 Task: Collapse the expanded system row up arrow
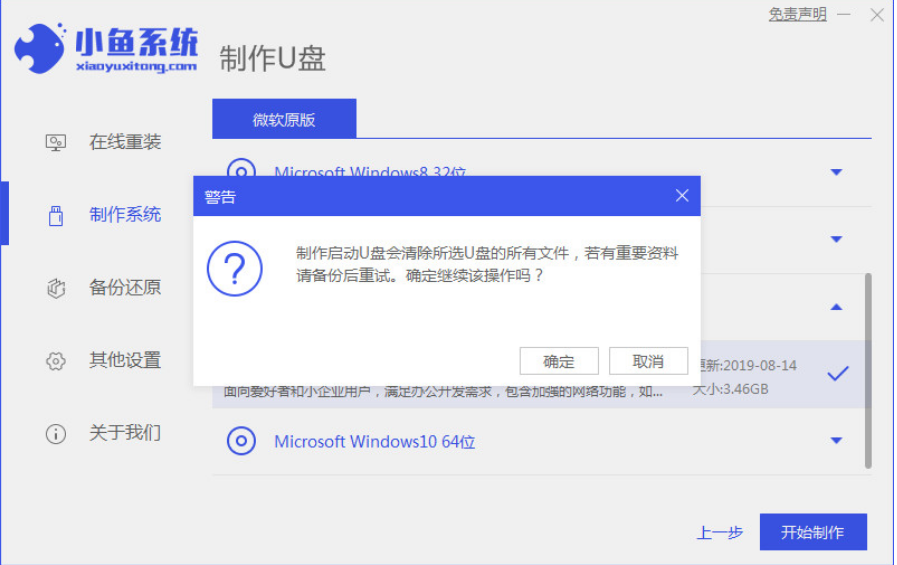[x=836, y=307]
